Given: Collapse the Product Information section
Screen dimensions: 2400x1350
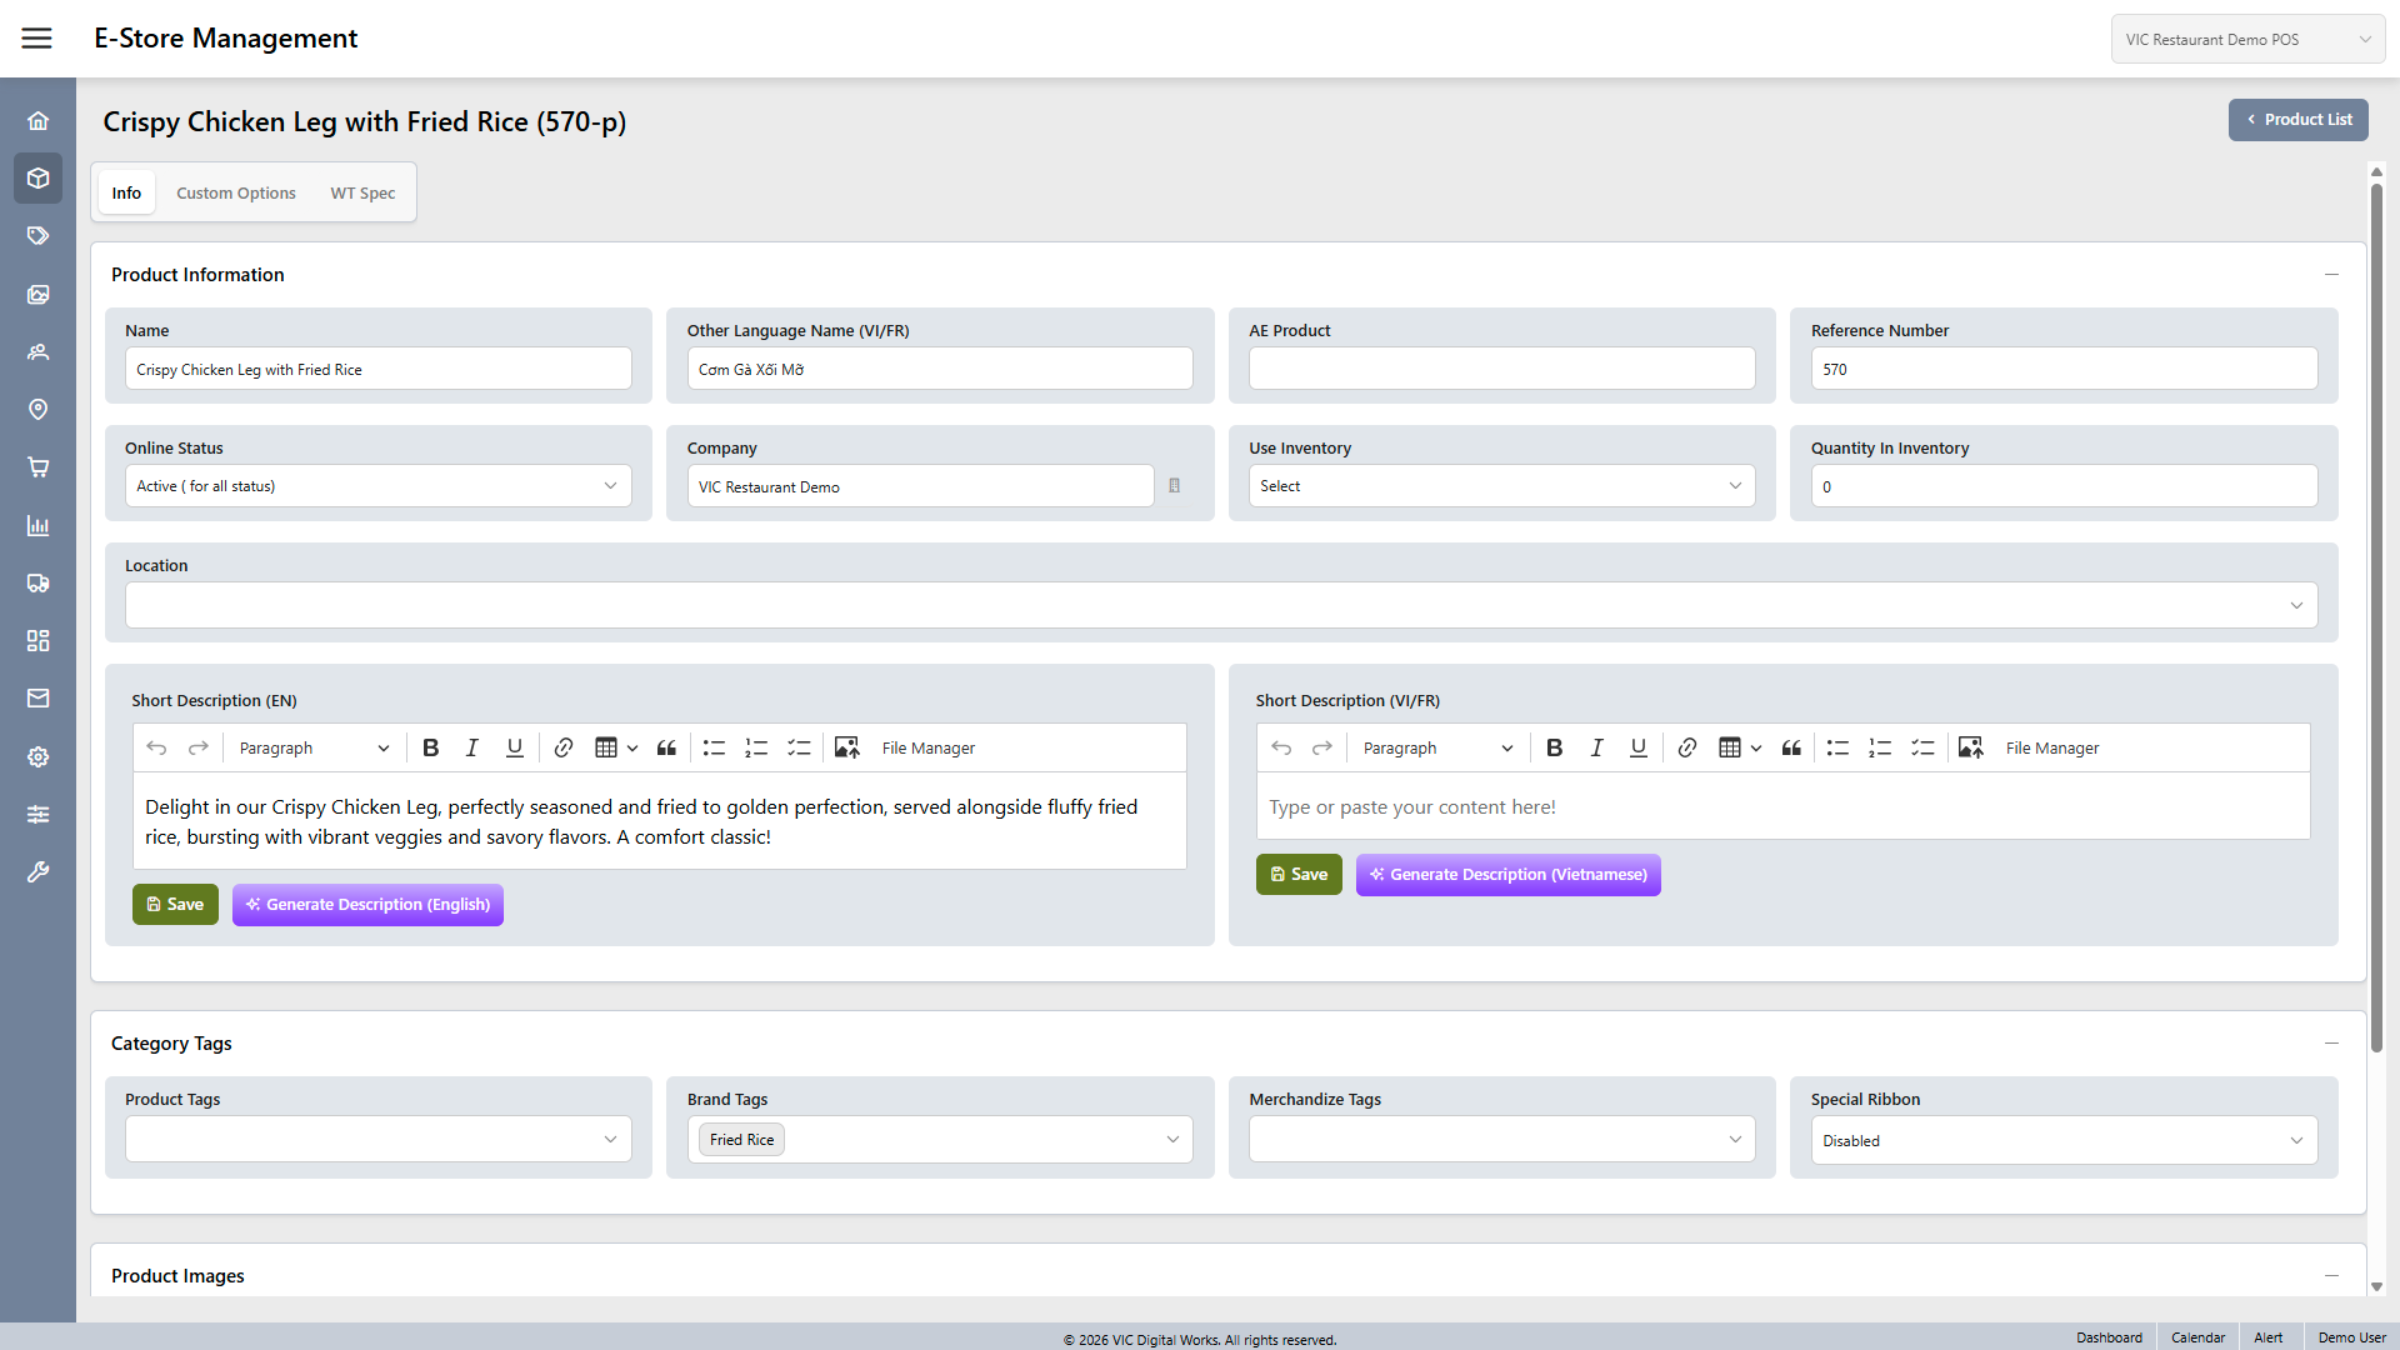Looking at the screenshot, I should click(x=2331, y=274).
